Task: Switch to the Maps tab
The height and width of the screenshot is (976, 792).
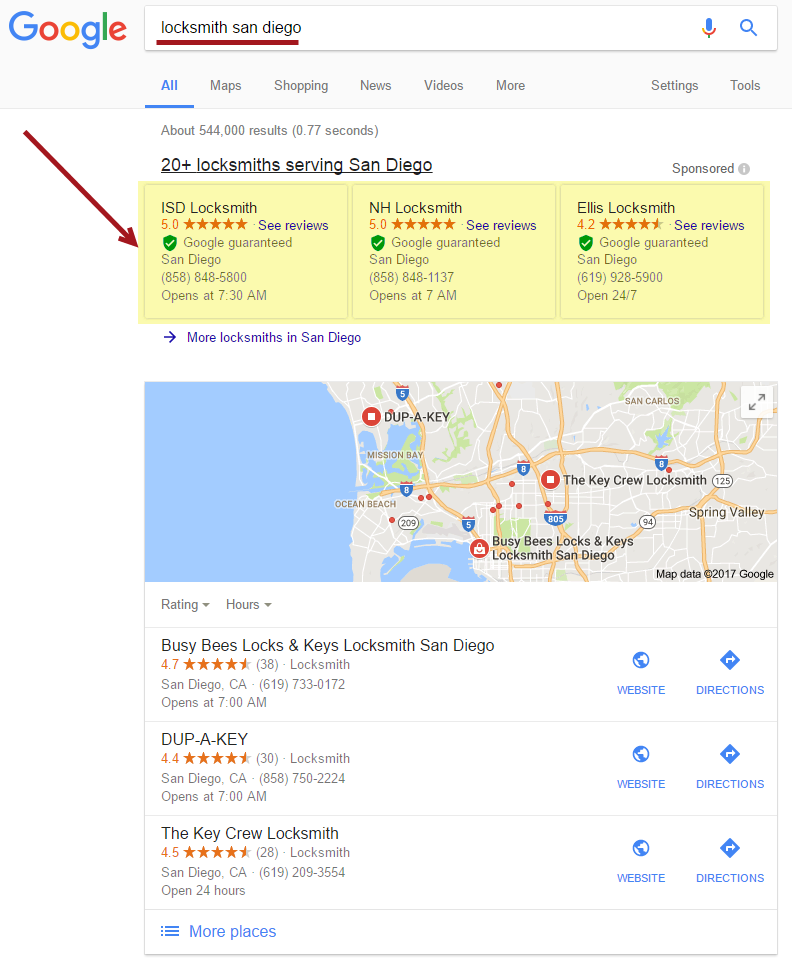Action: tap(225, 86)
